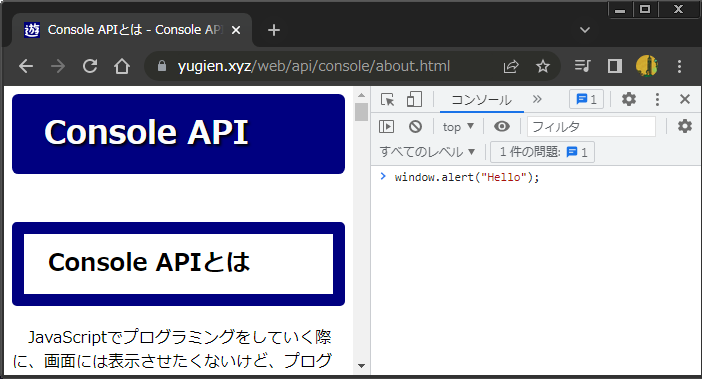The image size is (702, 379).
Task: Open DevTools customize three-dot menu
Action: pyautogui.click(x=657, y=99)
